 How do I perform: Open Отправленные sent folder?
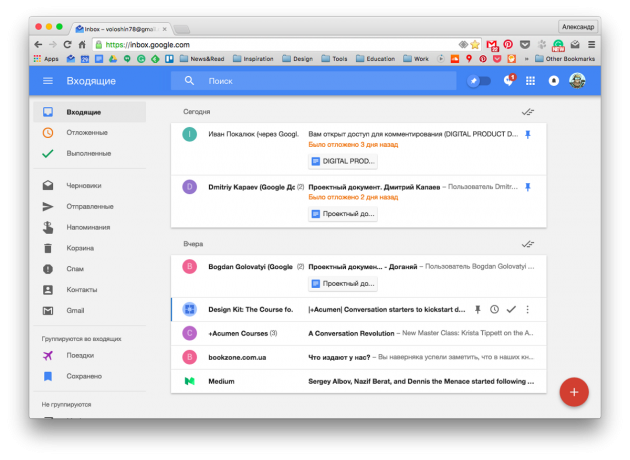(90, 206)
